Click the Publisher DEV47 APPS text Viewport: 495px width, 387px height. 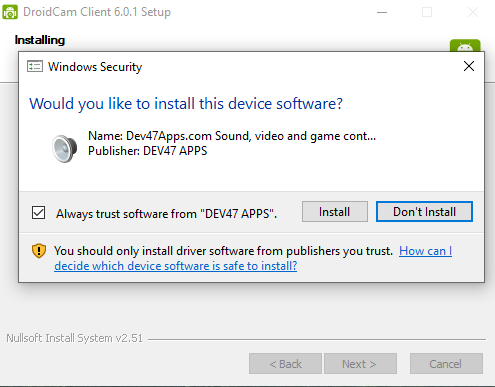click(x=147, y=151)
